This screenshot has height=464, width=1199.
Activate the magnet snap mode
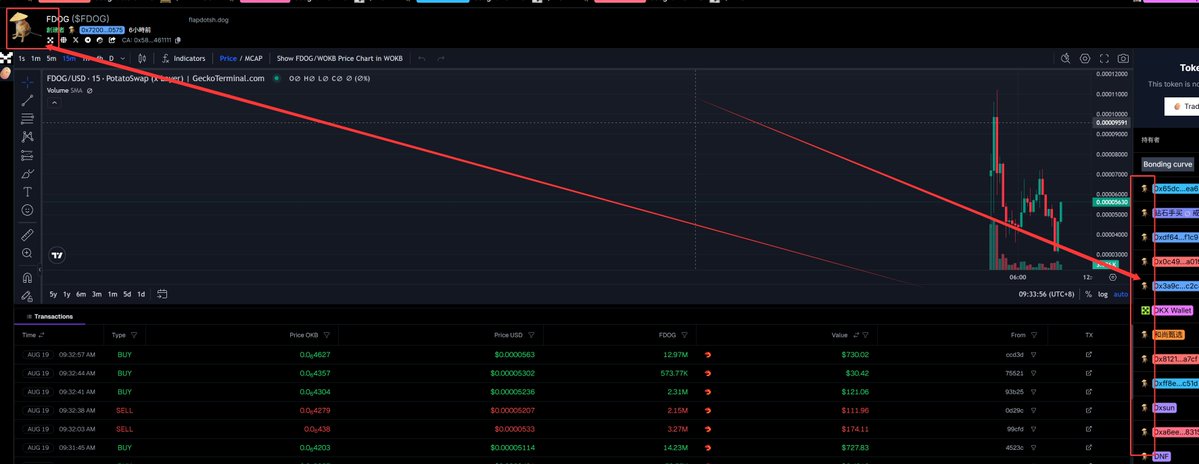(x=28, y=277)
